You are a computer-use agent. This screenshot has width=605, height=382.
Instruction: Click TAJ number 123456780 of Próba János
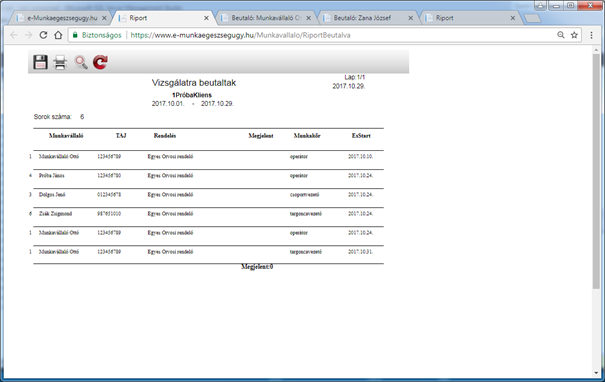[109, 176]
